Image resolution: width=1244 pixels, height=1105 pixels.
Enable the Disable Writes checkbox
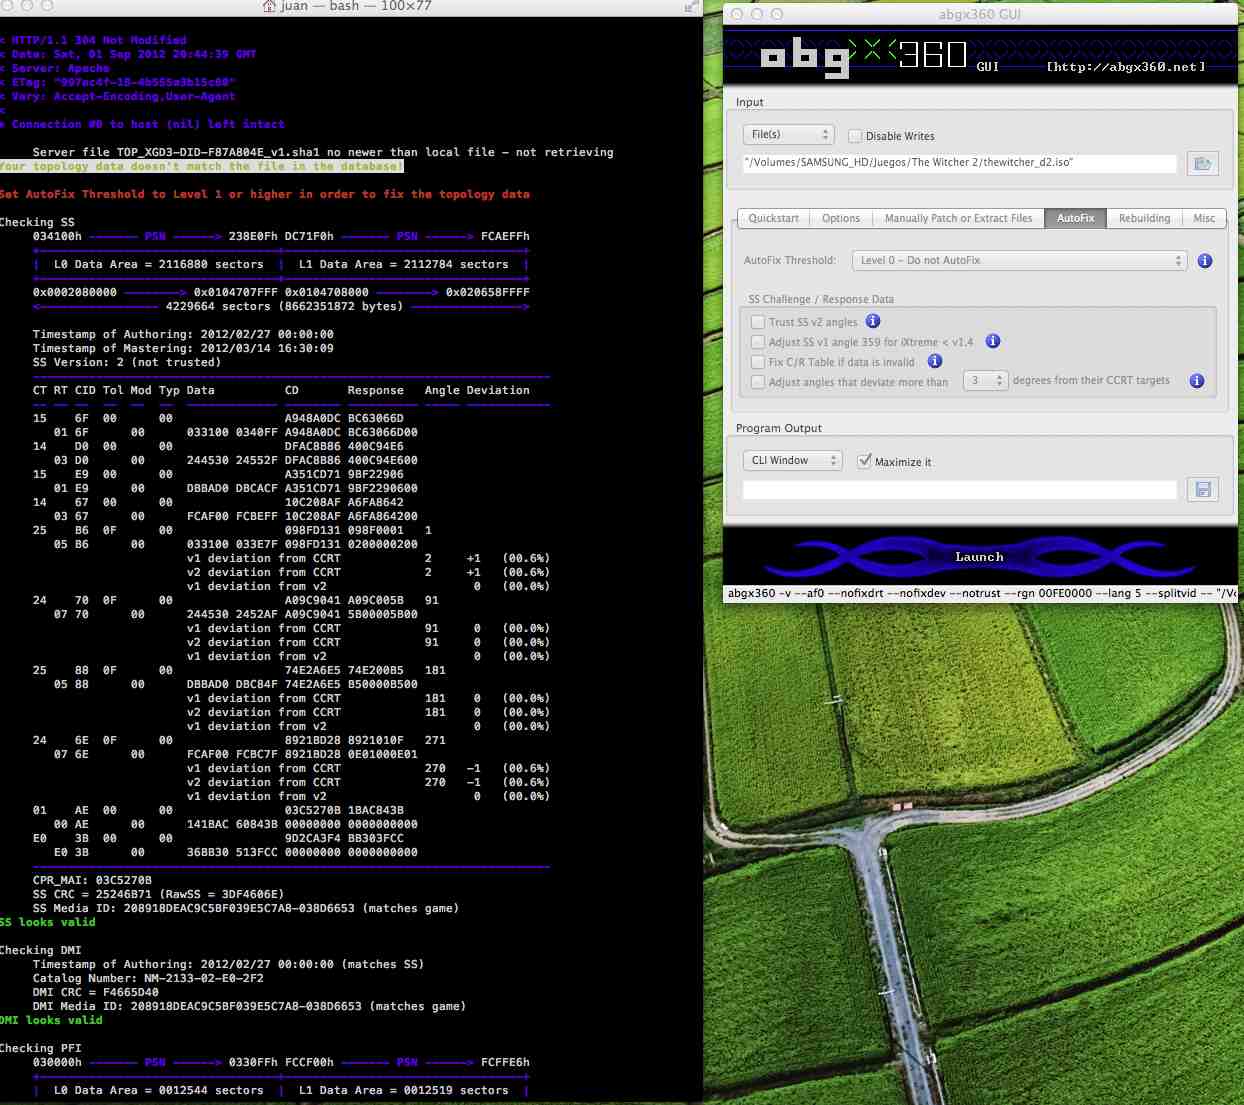855,136
